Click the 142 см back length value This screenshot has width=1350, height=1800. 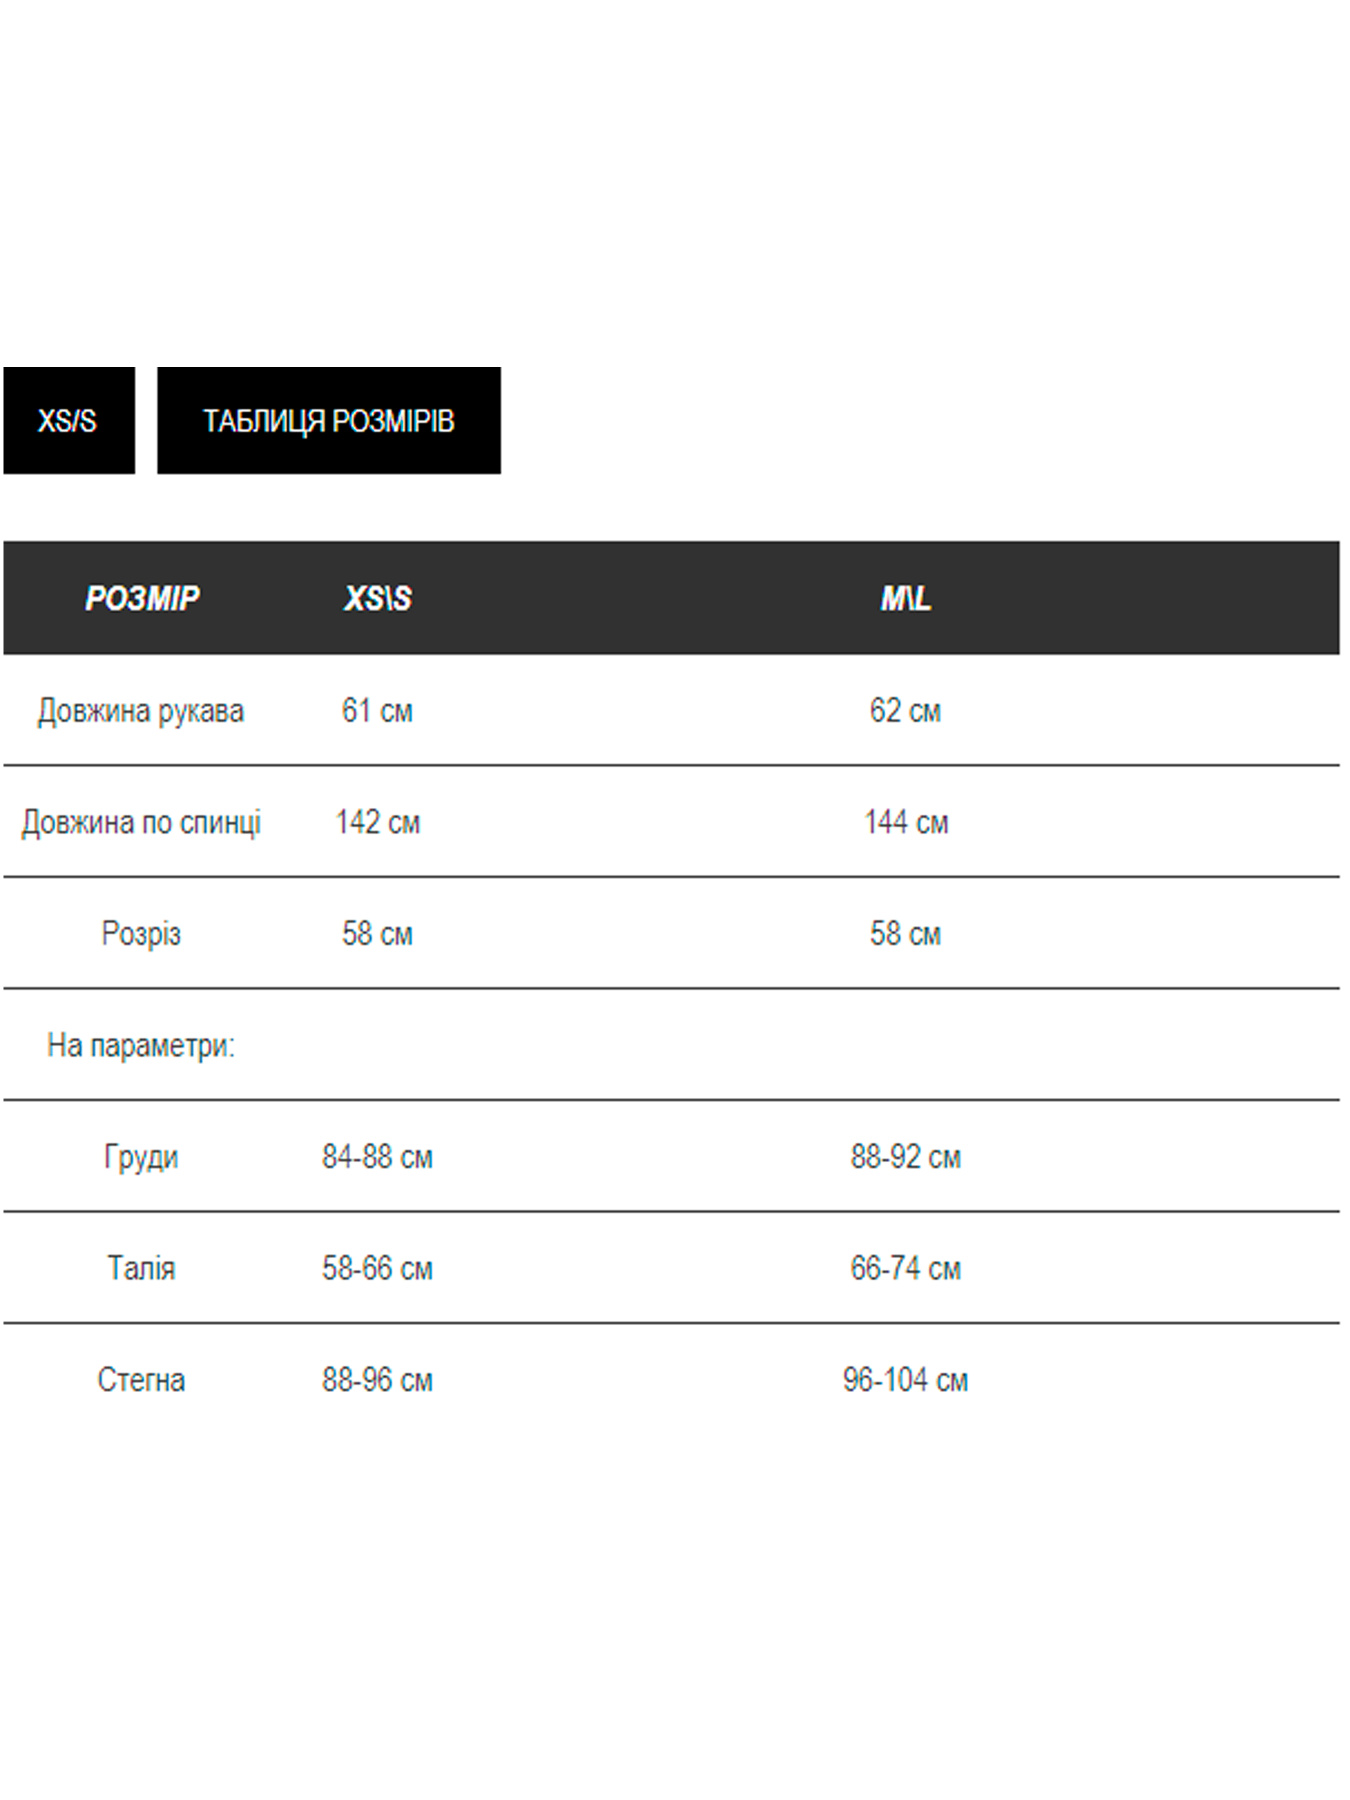point(377,822)
